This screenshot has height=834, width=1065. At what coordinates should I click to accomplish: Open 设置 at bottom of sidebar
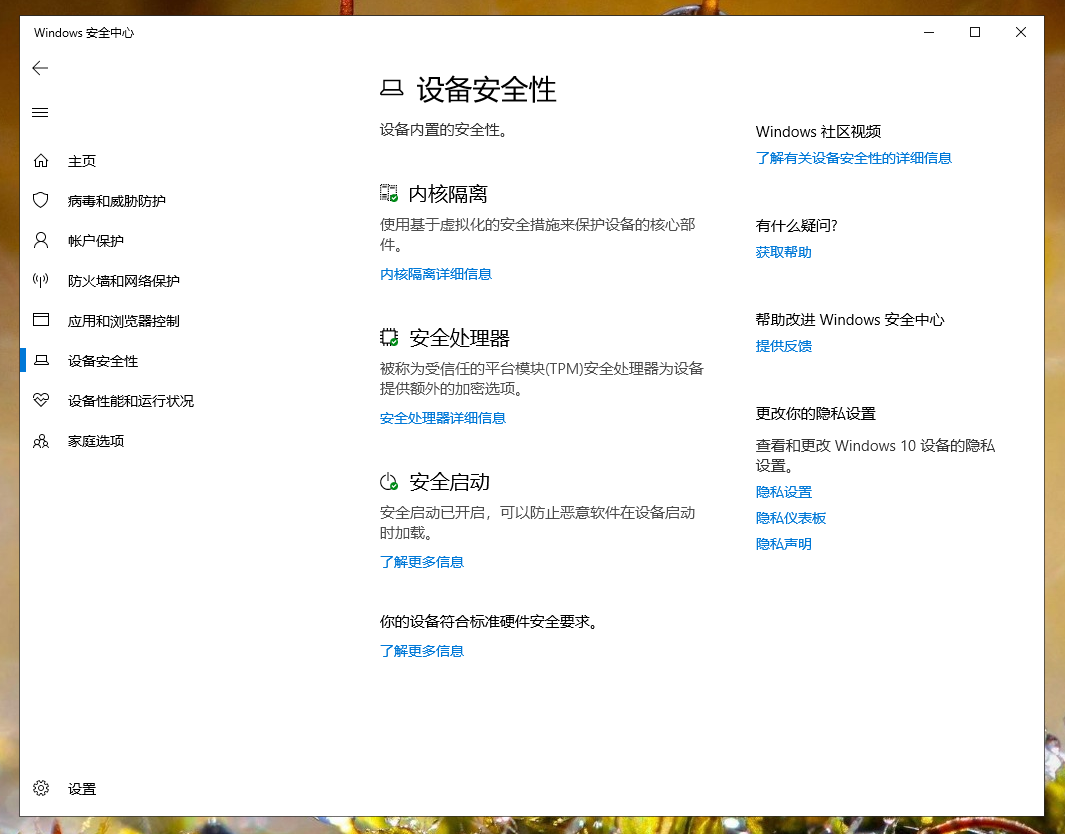point(82,789)
